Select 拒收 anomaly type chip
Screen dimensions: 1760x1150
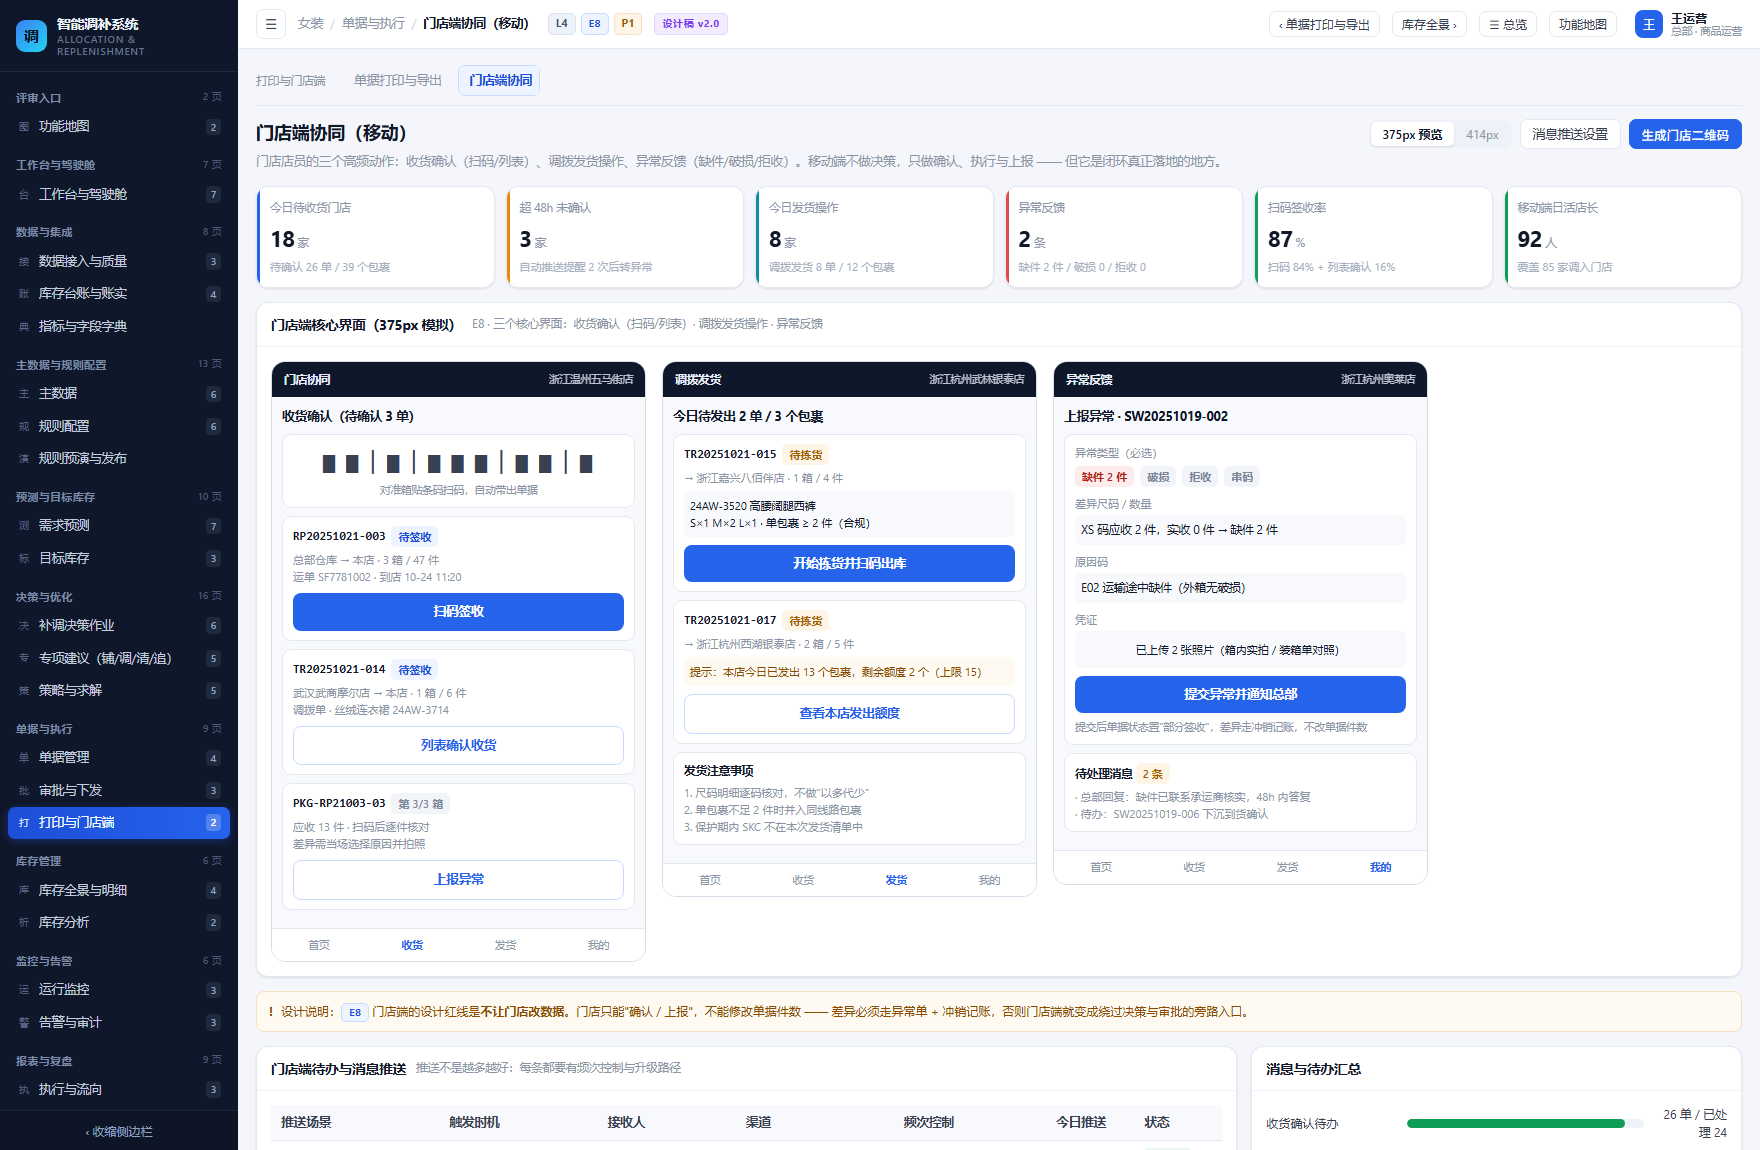pos(1200,478)
